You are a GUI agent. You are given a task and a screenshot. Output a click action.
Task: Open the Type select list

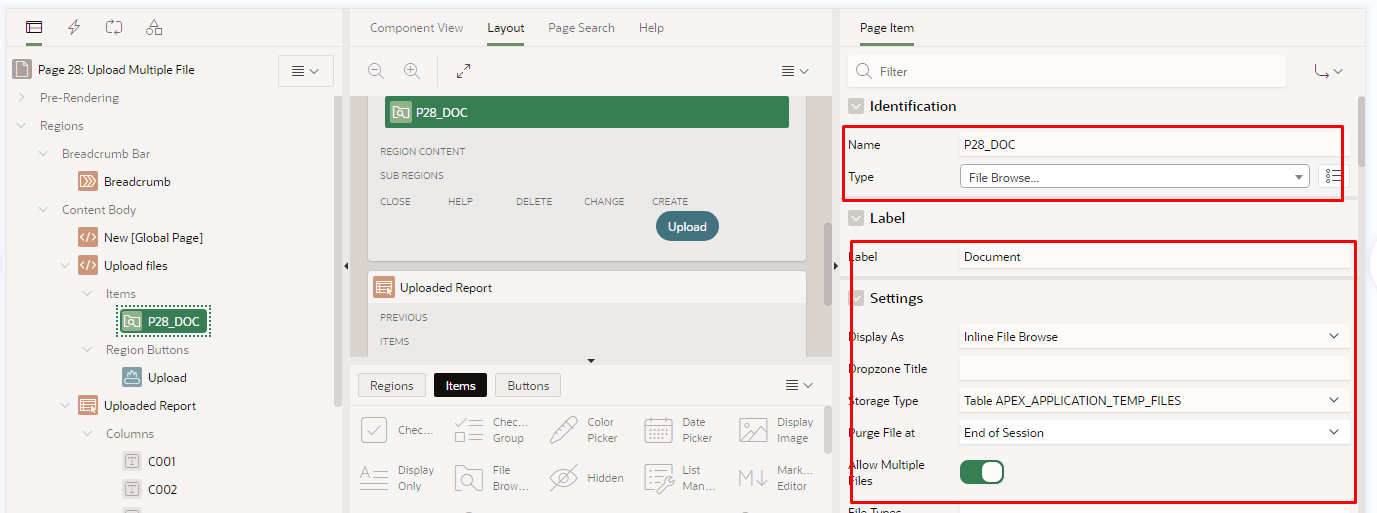tap(1134, 177)
